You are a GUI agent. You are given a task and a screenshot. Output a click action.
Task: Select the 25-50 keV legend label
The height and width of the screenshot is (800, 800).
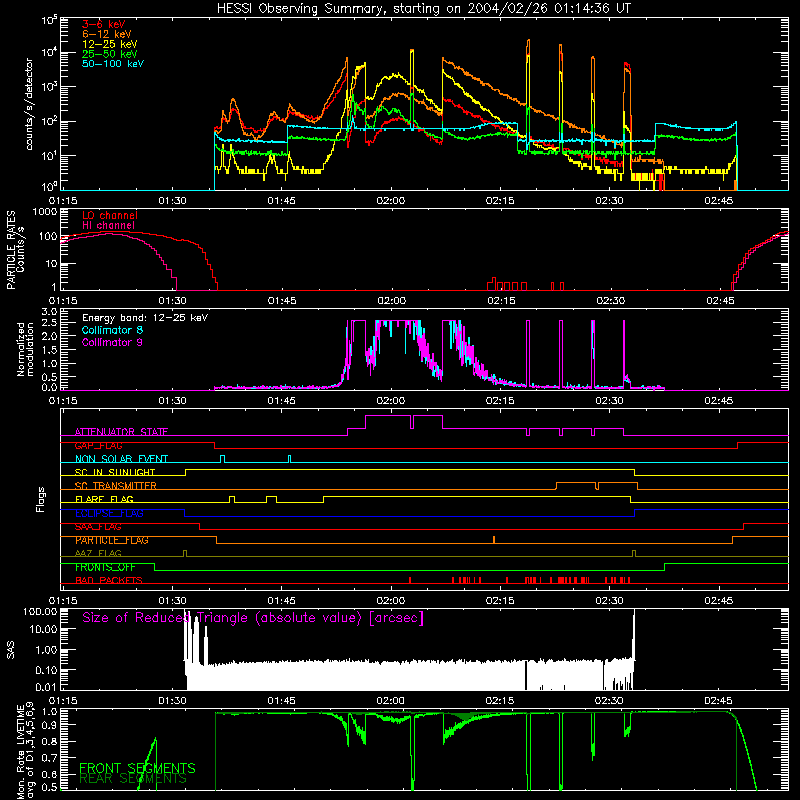[109, 54]
